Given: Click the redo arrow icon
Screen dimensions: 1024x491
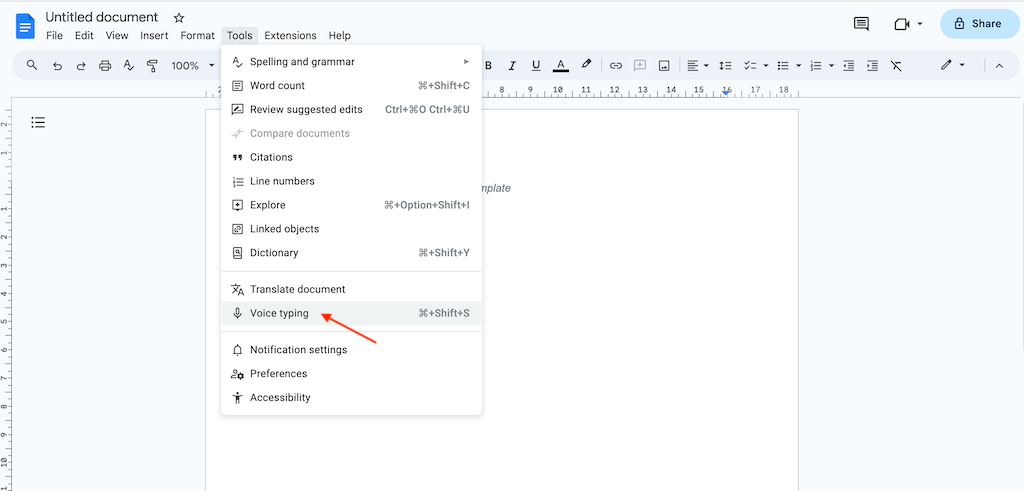Looking at the screenshot, I should [x=81, y=65].
